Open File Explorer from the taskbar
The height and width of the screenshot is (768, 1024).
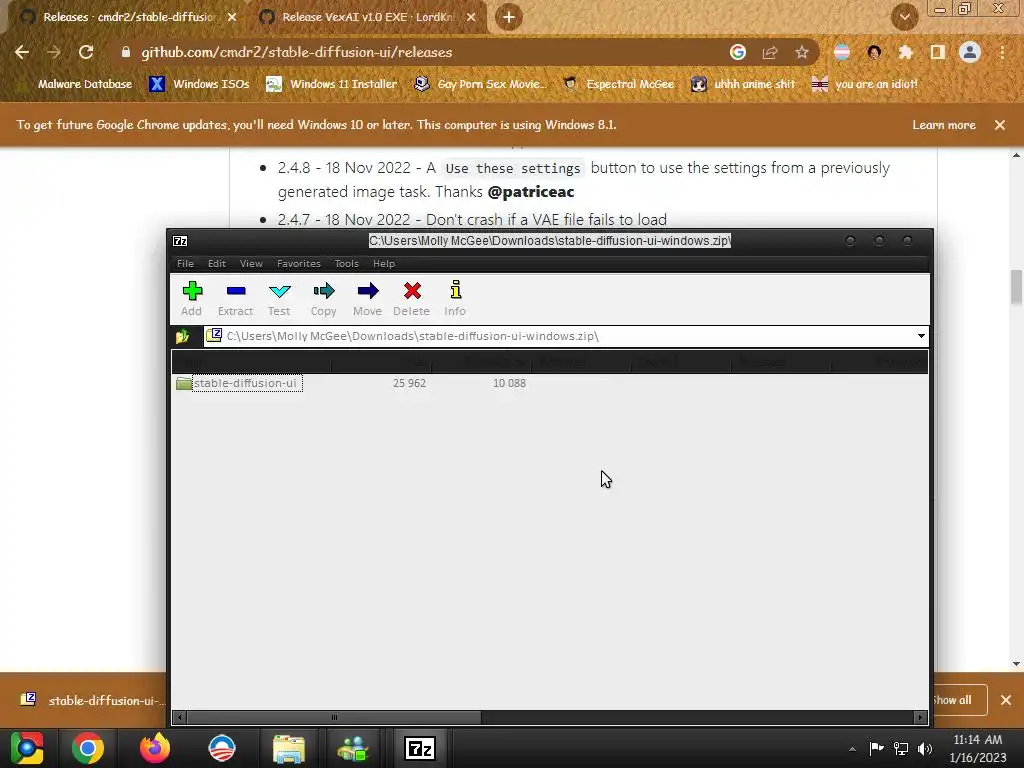click(x=289, y=748)
